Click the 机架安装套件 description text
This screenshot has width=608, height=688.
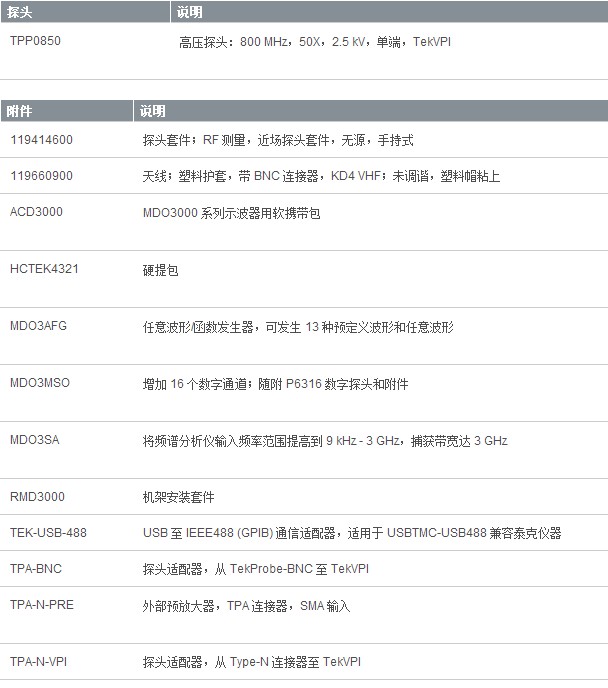coord(178,497)
